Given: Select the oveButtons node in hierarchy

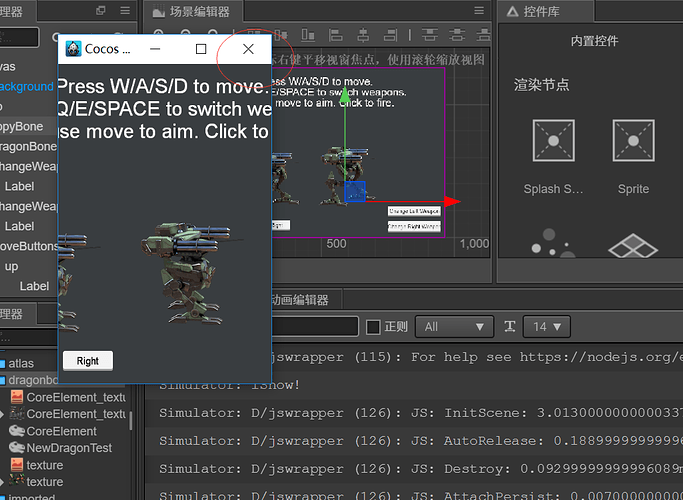Looking at the screenshot, I should (x=28, y=247).
